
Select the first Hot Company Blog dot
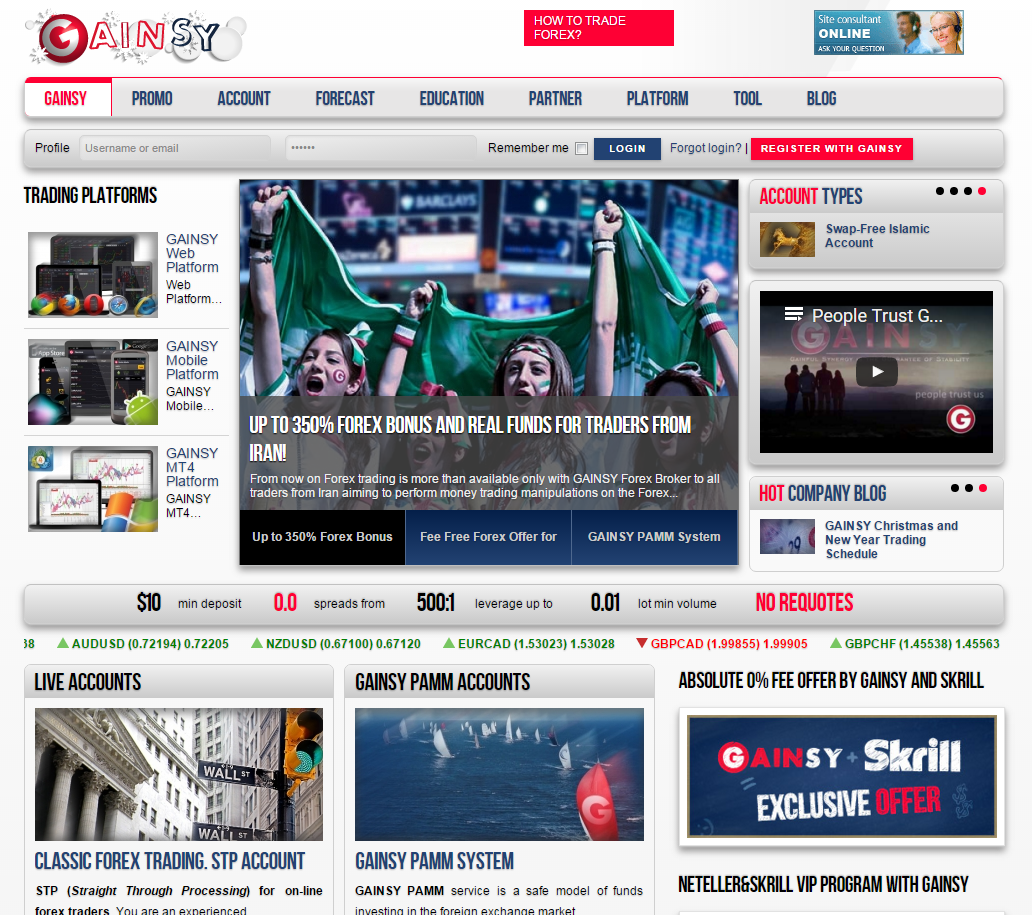point(954,488)
